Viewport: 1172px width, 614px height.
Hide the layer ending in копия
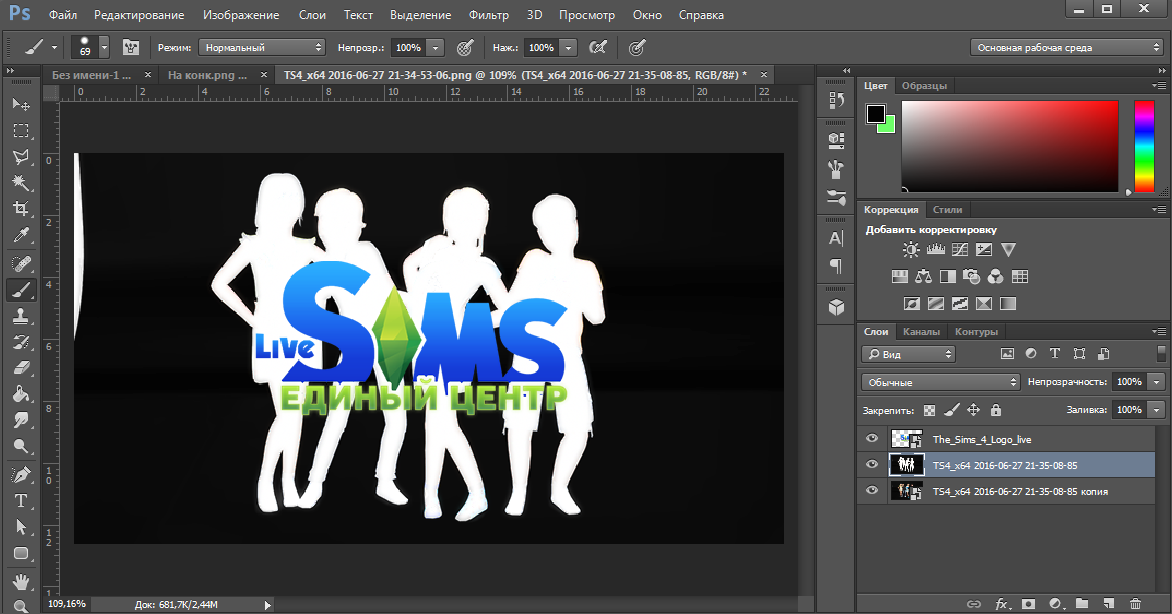872,491
